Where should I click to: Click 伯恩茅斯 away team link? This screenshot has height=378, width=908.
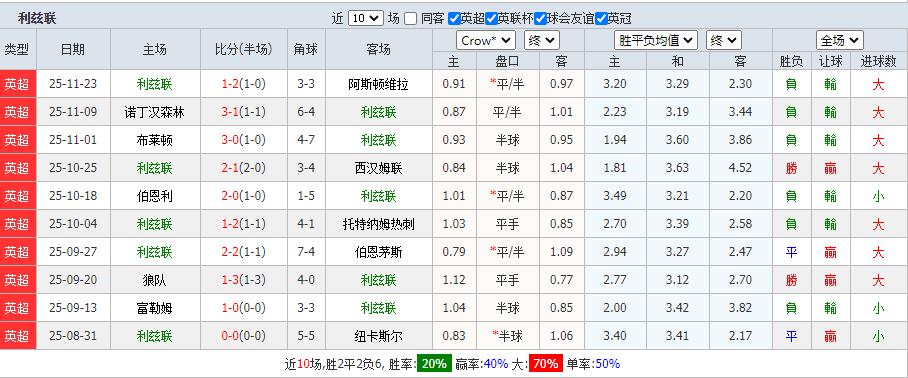[379, 252]
